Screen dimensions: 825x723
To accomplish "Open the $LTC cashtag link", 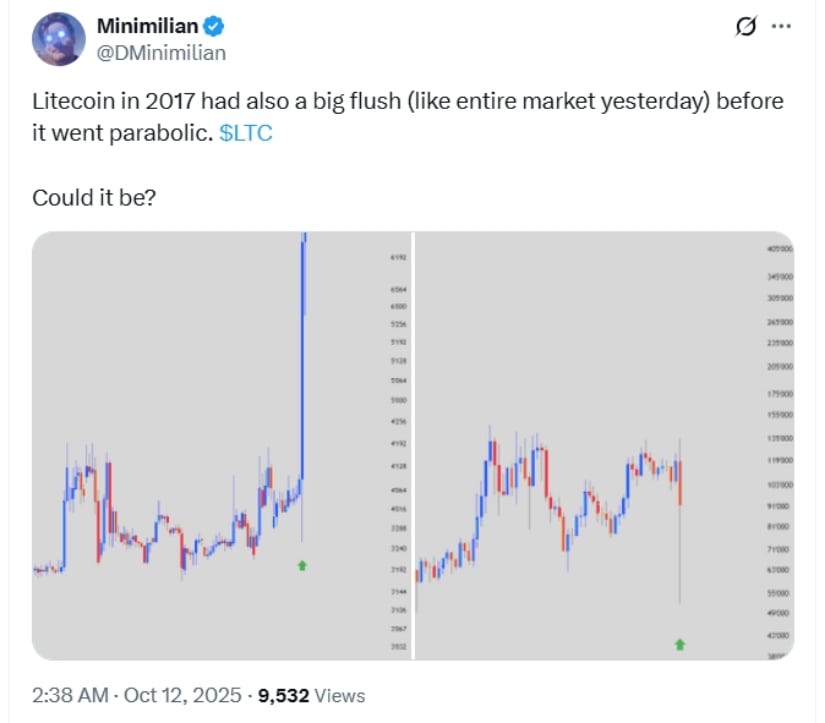I will click(x=246, y=134).
